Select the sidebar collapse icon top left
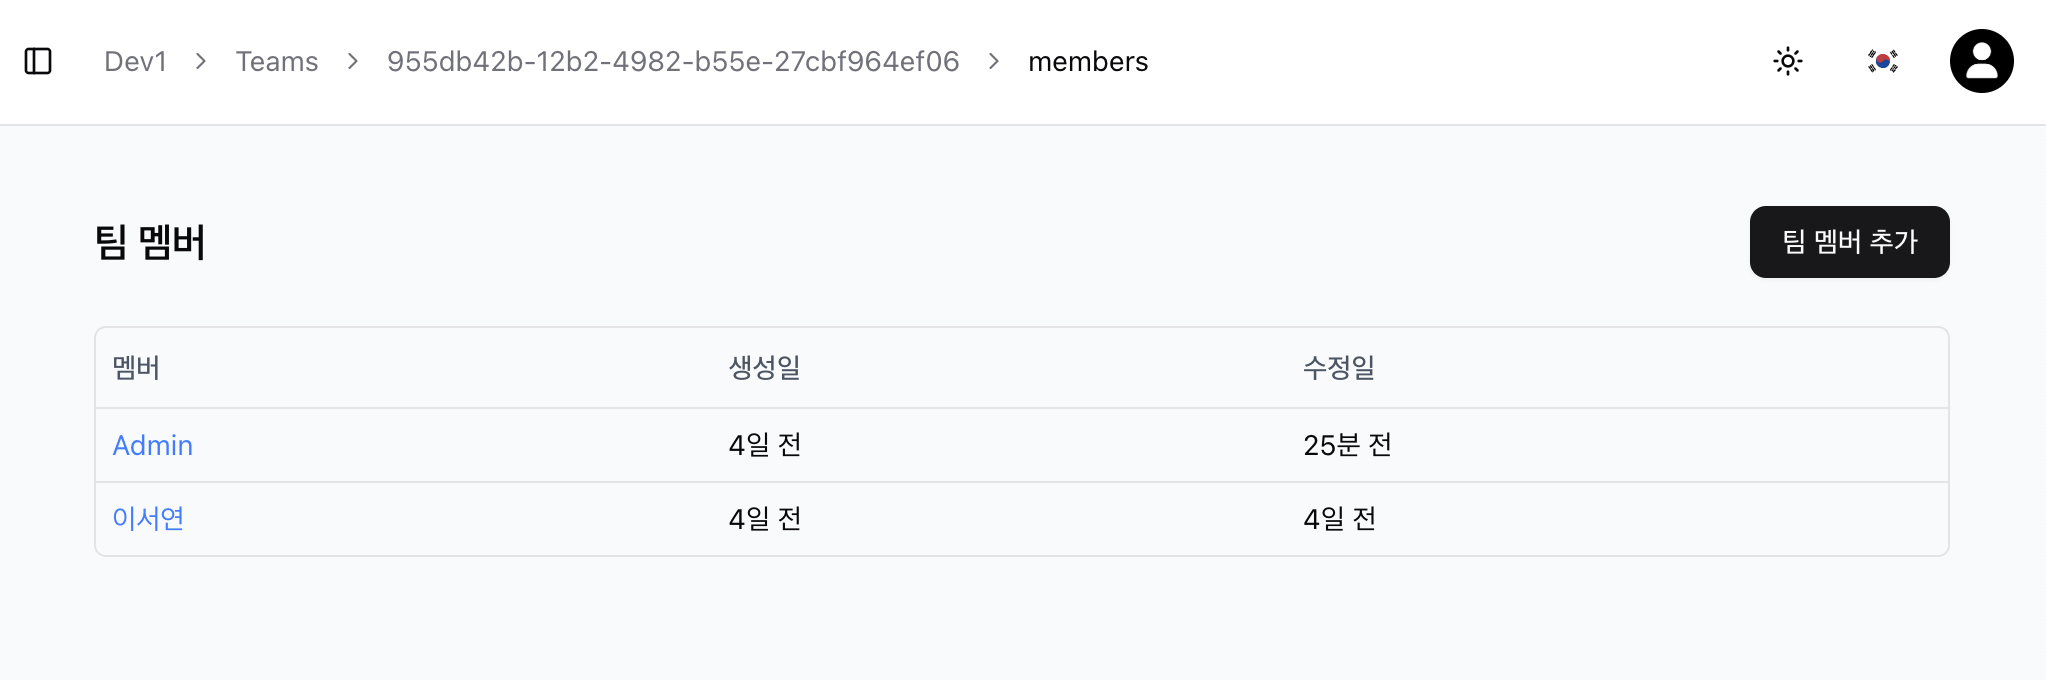The image size is (2046, 680). (x=38, y=61)
